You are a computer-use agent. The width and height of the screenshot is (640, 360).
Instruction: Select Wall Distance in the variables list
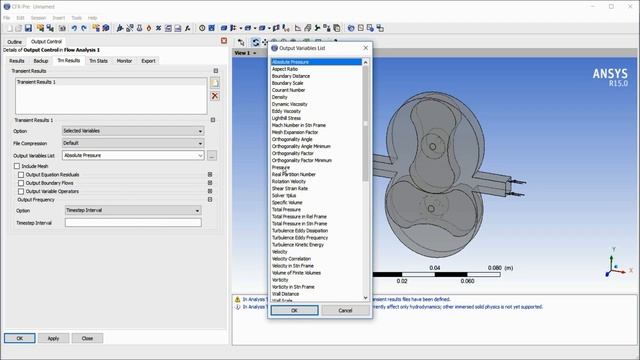285,294
